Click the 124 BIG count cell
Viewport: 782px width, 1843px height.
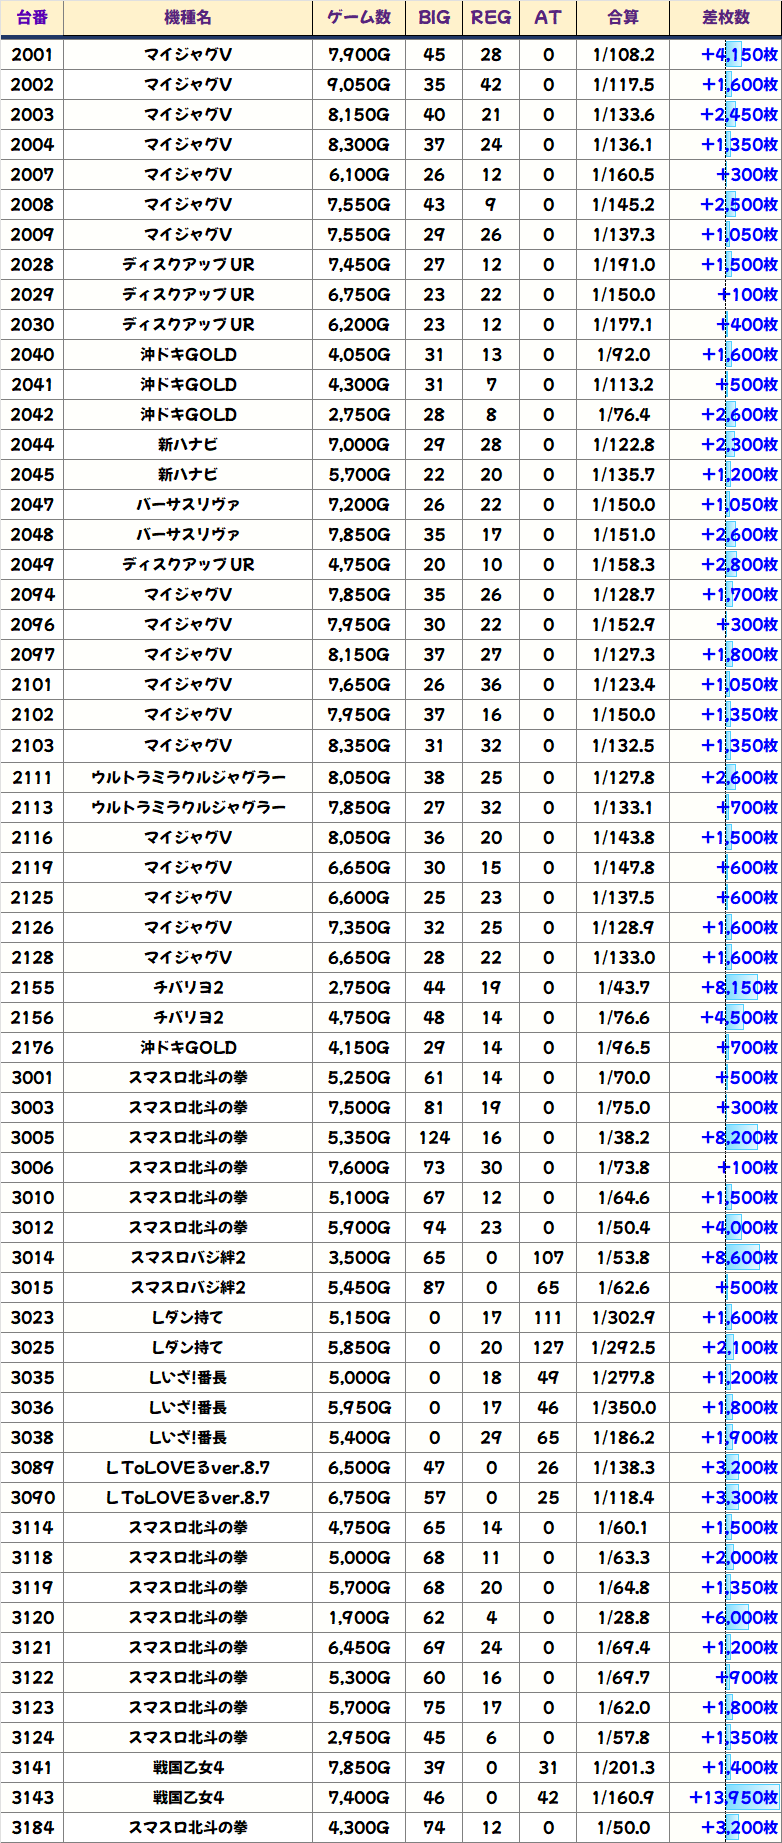[x=434, y=1138]
